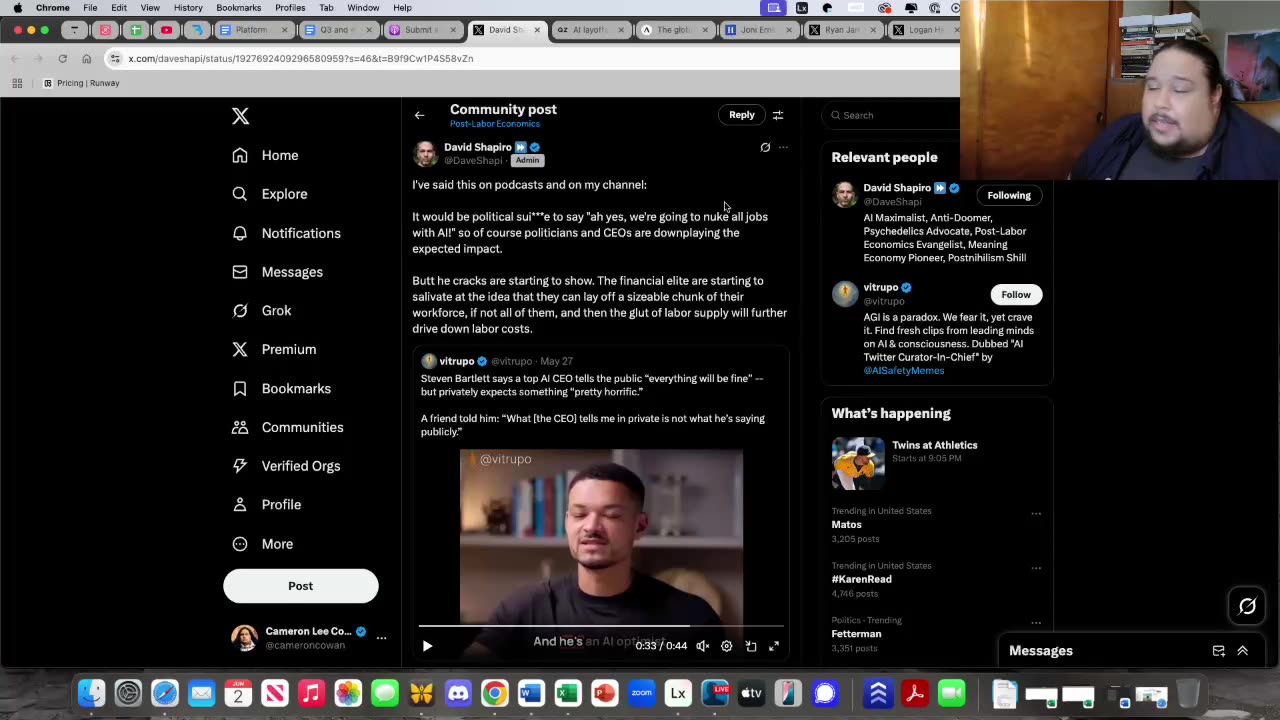Reload the page in Chrome
The height and width of the screenshot is (720, 1280).
pyautogui.click(x=62, y=58)
